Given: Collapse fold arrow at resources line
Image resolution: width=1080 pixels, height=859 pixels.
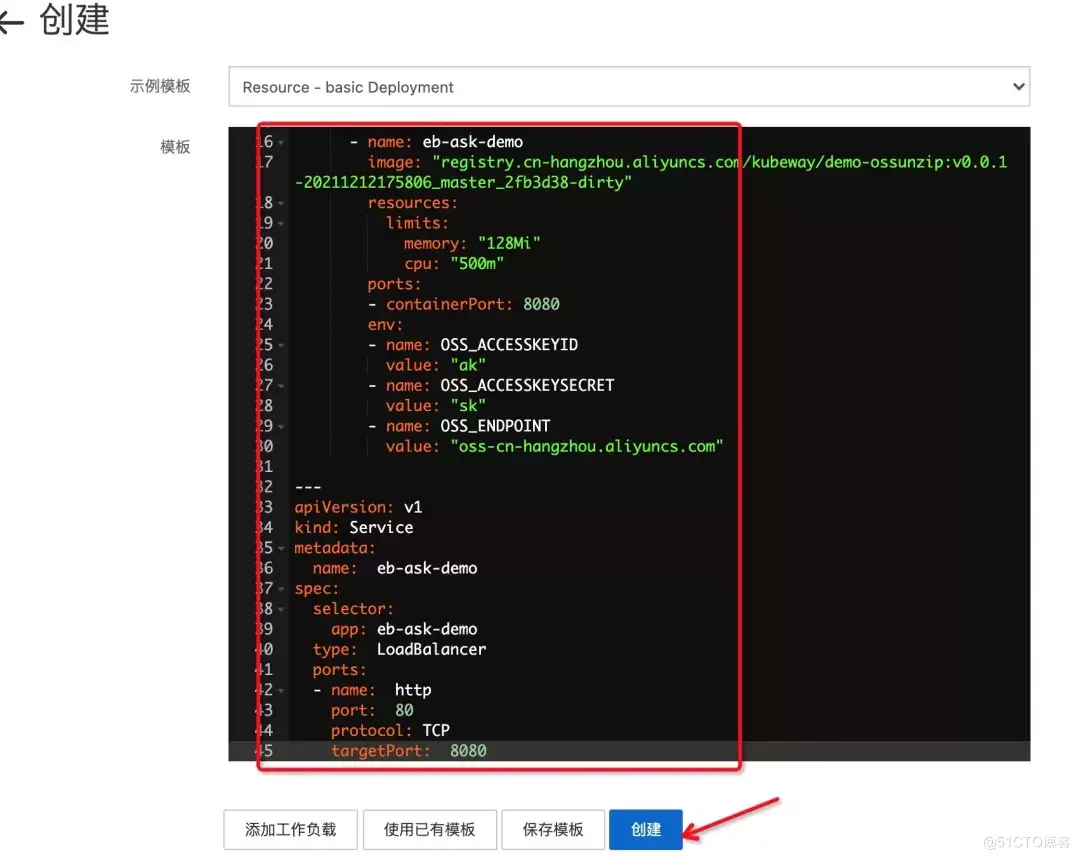Looking at the screenshot, I should click(281, 203).
